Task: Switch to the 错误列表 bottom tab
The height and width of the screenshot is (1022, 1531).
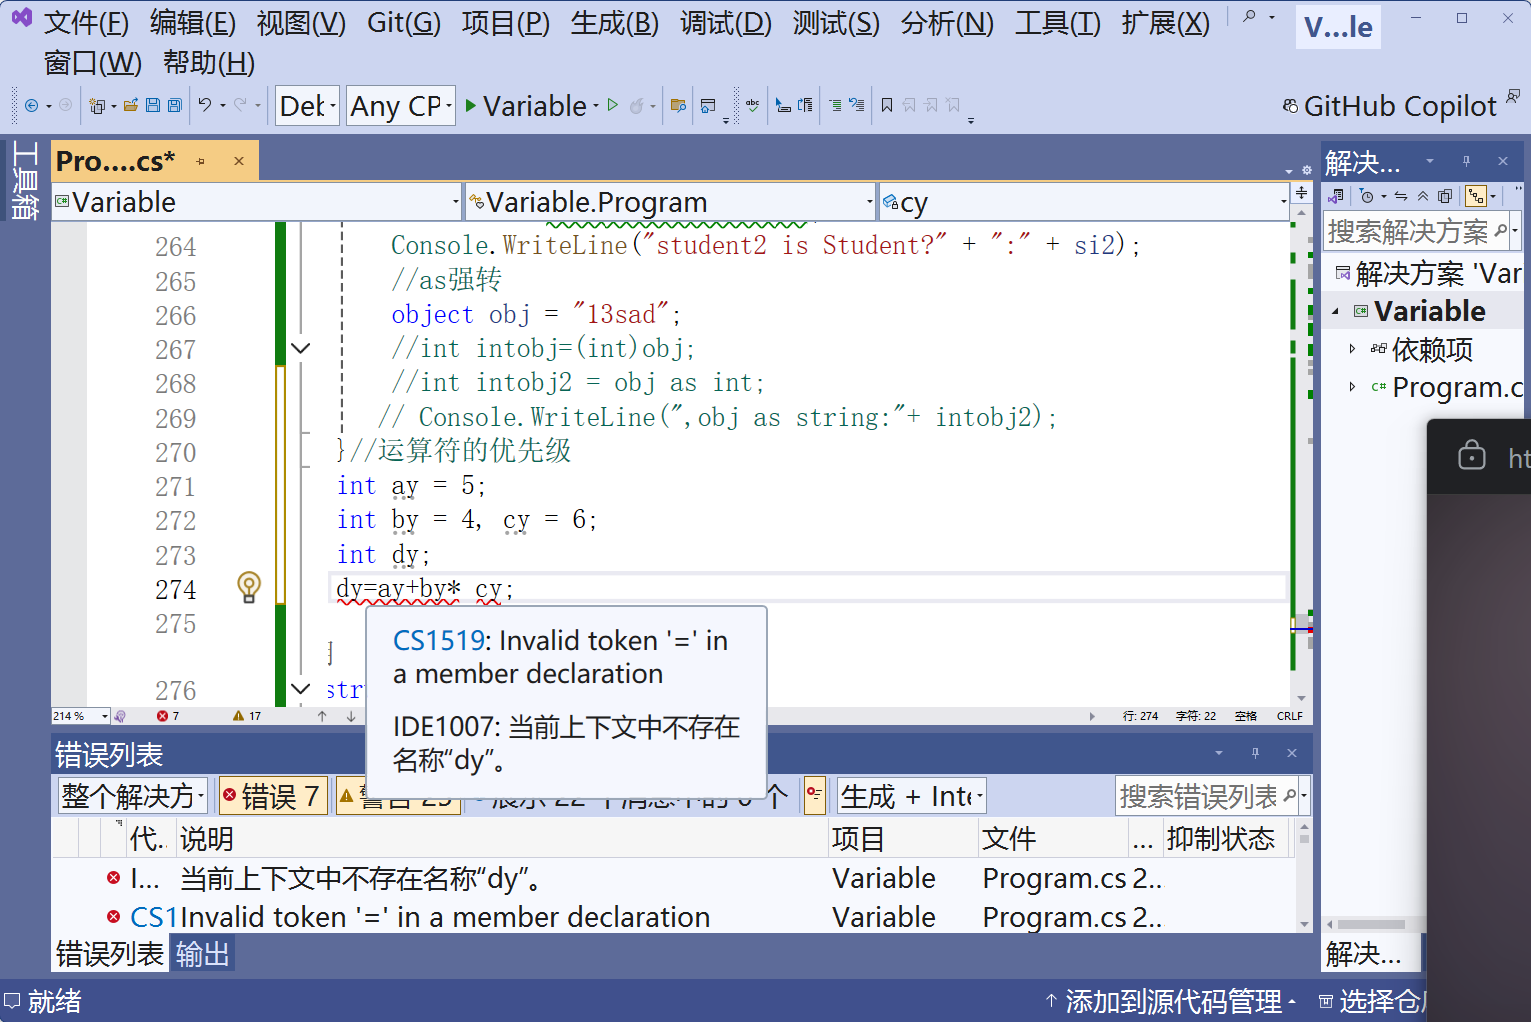Action: coord(110,955)
